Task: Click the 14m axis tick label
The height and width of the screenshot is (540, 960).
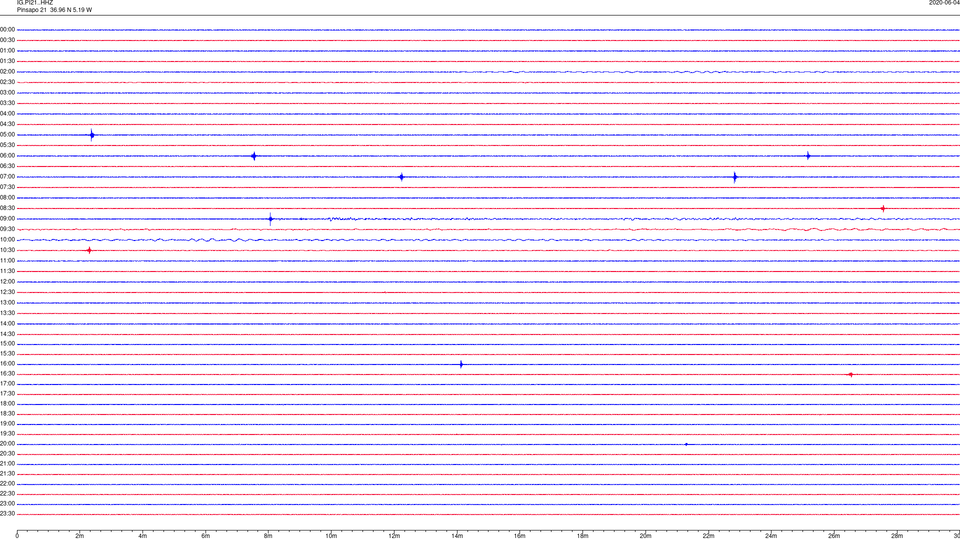Action: (457, 536)
